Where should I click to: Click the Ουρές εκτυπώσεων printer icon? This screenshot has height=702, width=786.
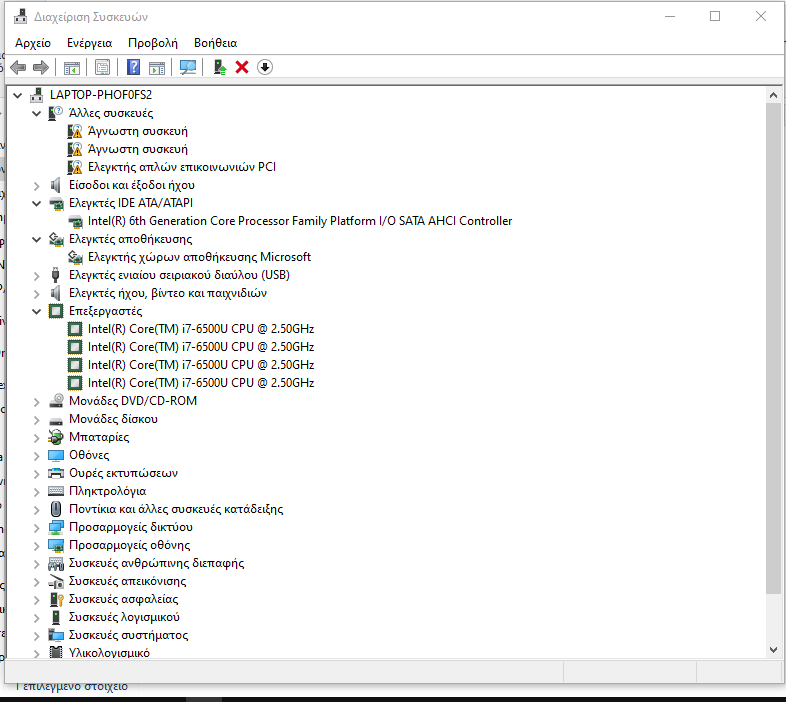pos(56,473)
